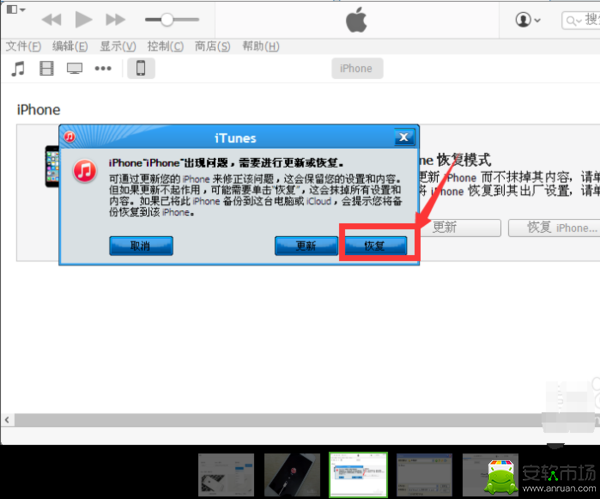Switch to the Music library icon

[x=18, y=68]
